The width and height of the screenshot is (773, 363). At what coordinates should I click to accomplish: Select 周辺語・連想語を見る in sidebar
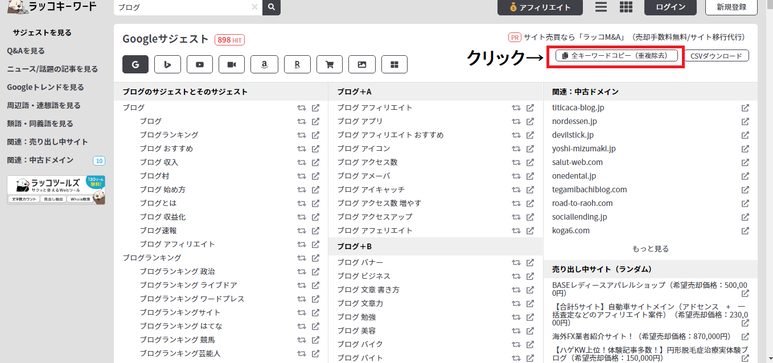(43, 106)
